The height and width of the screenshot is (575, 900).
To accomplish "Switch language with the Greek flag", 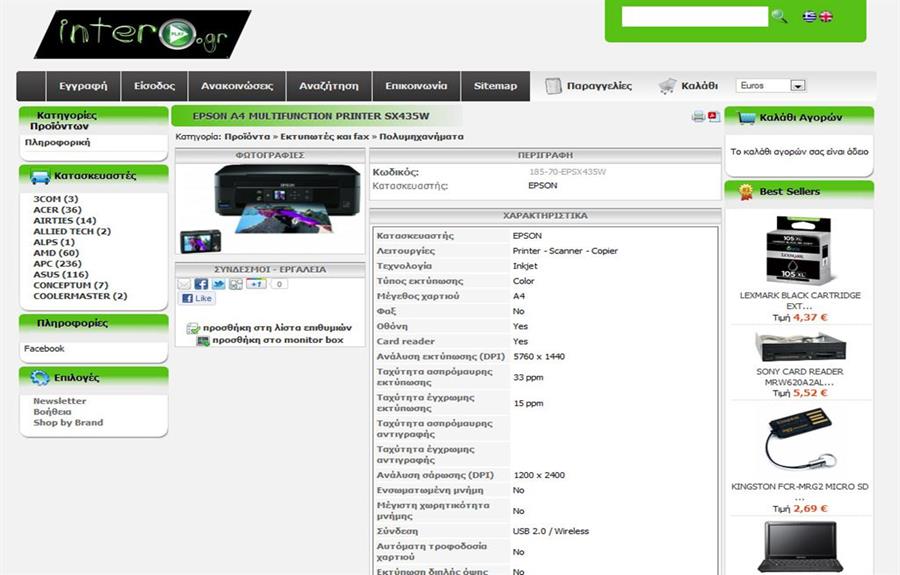I will click(x=810, y=17).
